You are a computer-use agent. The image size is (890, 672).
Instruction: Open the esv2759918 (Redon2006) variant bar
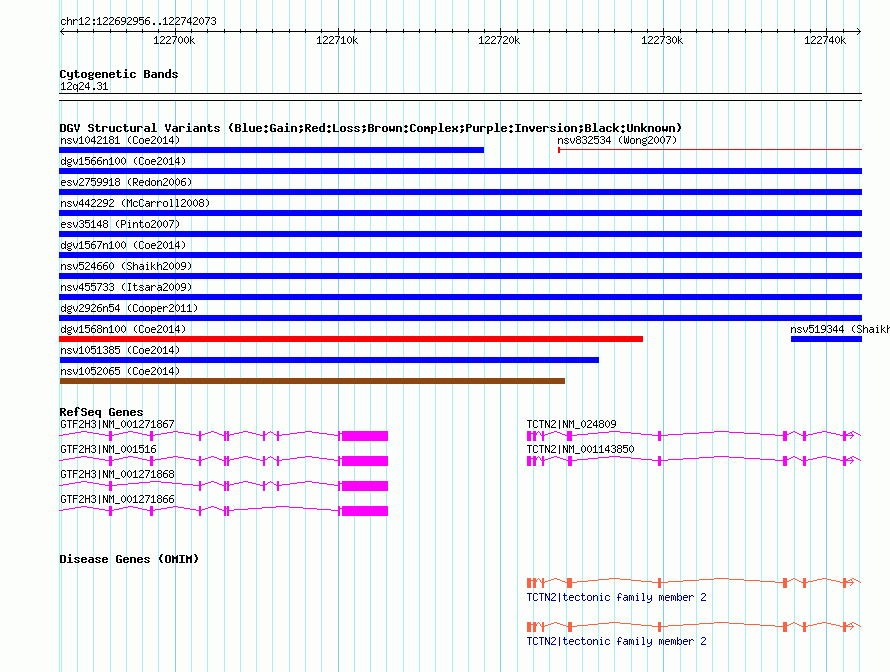(460, 192)
